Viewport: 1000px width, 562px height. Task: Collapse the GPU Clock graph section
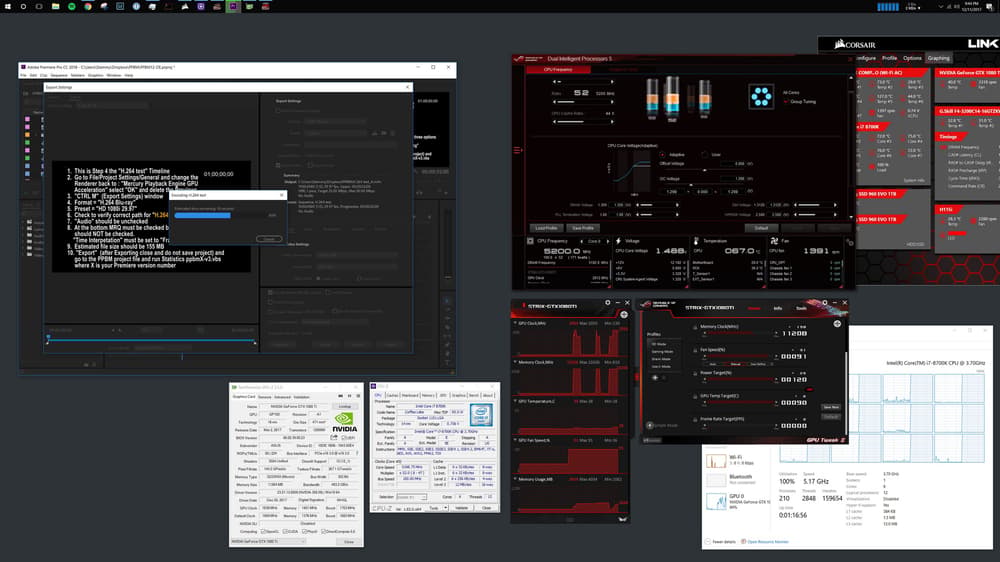tap(515, 323)
